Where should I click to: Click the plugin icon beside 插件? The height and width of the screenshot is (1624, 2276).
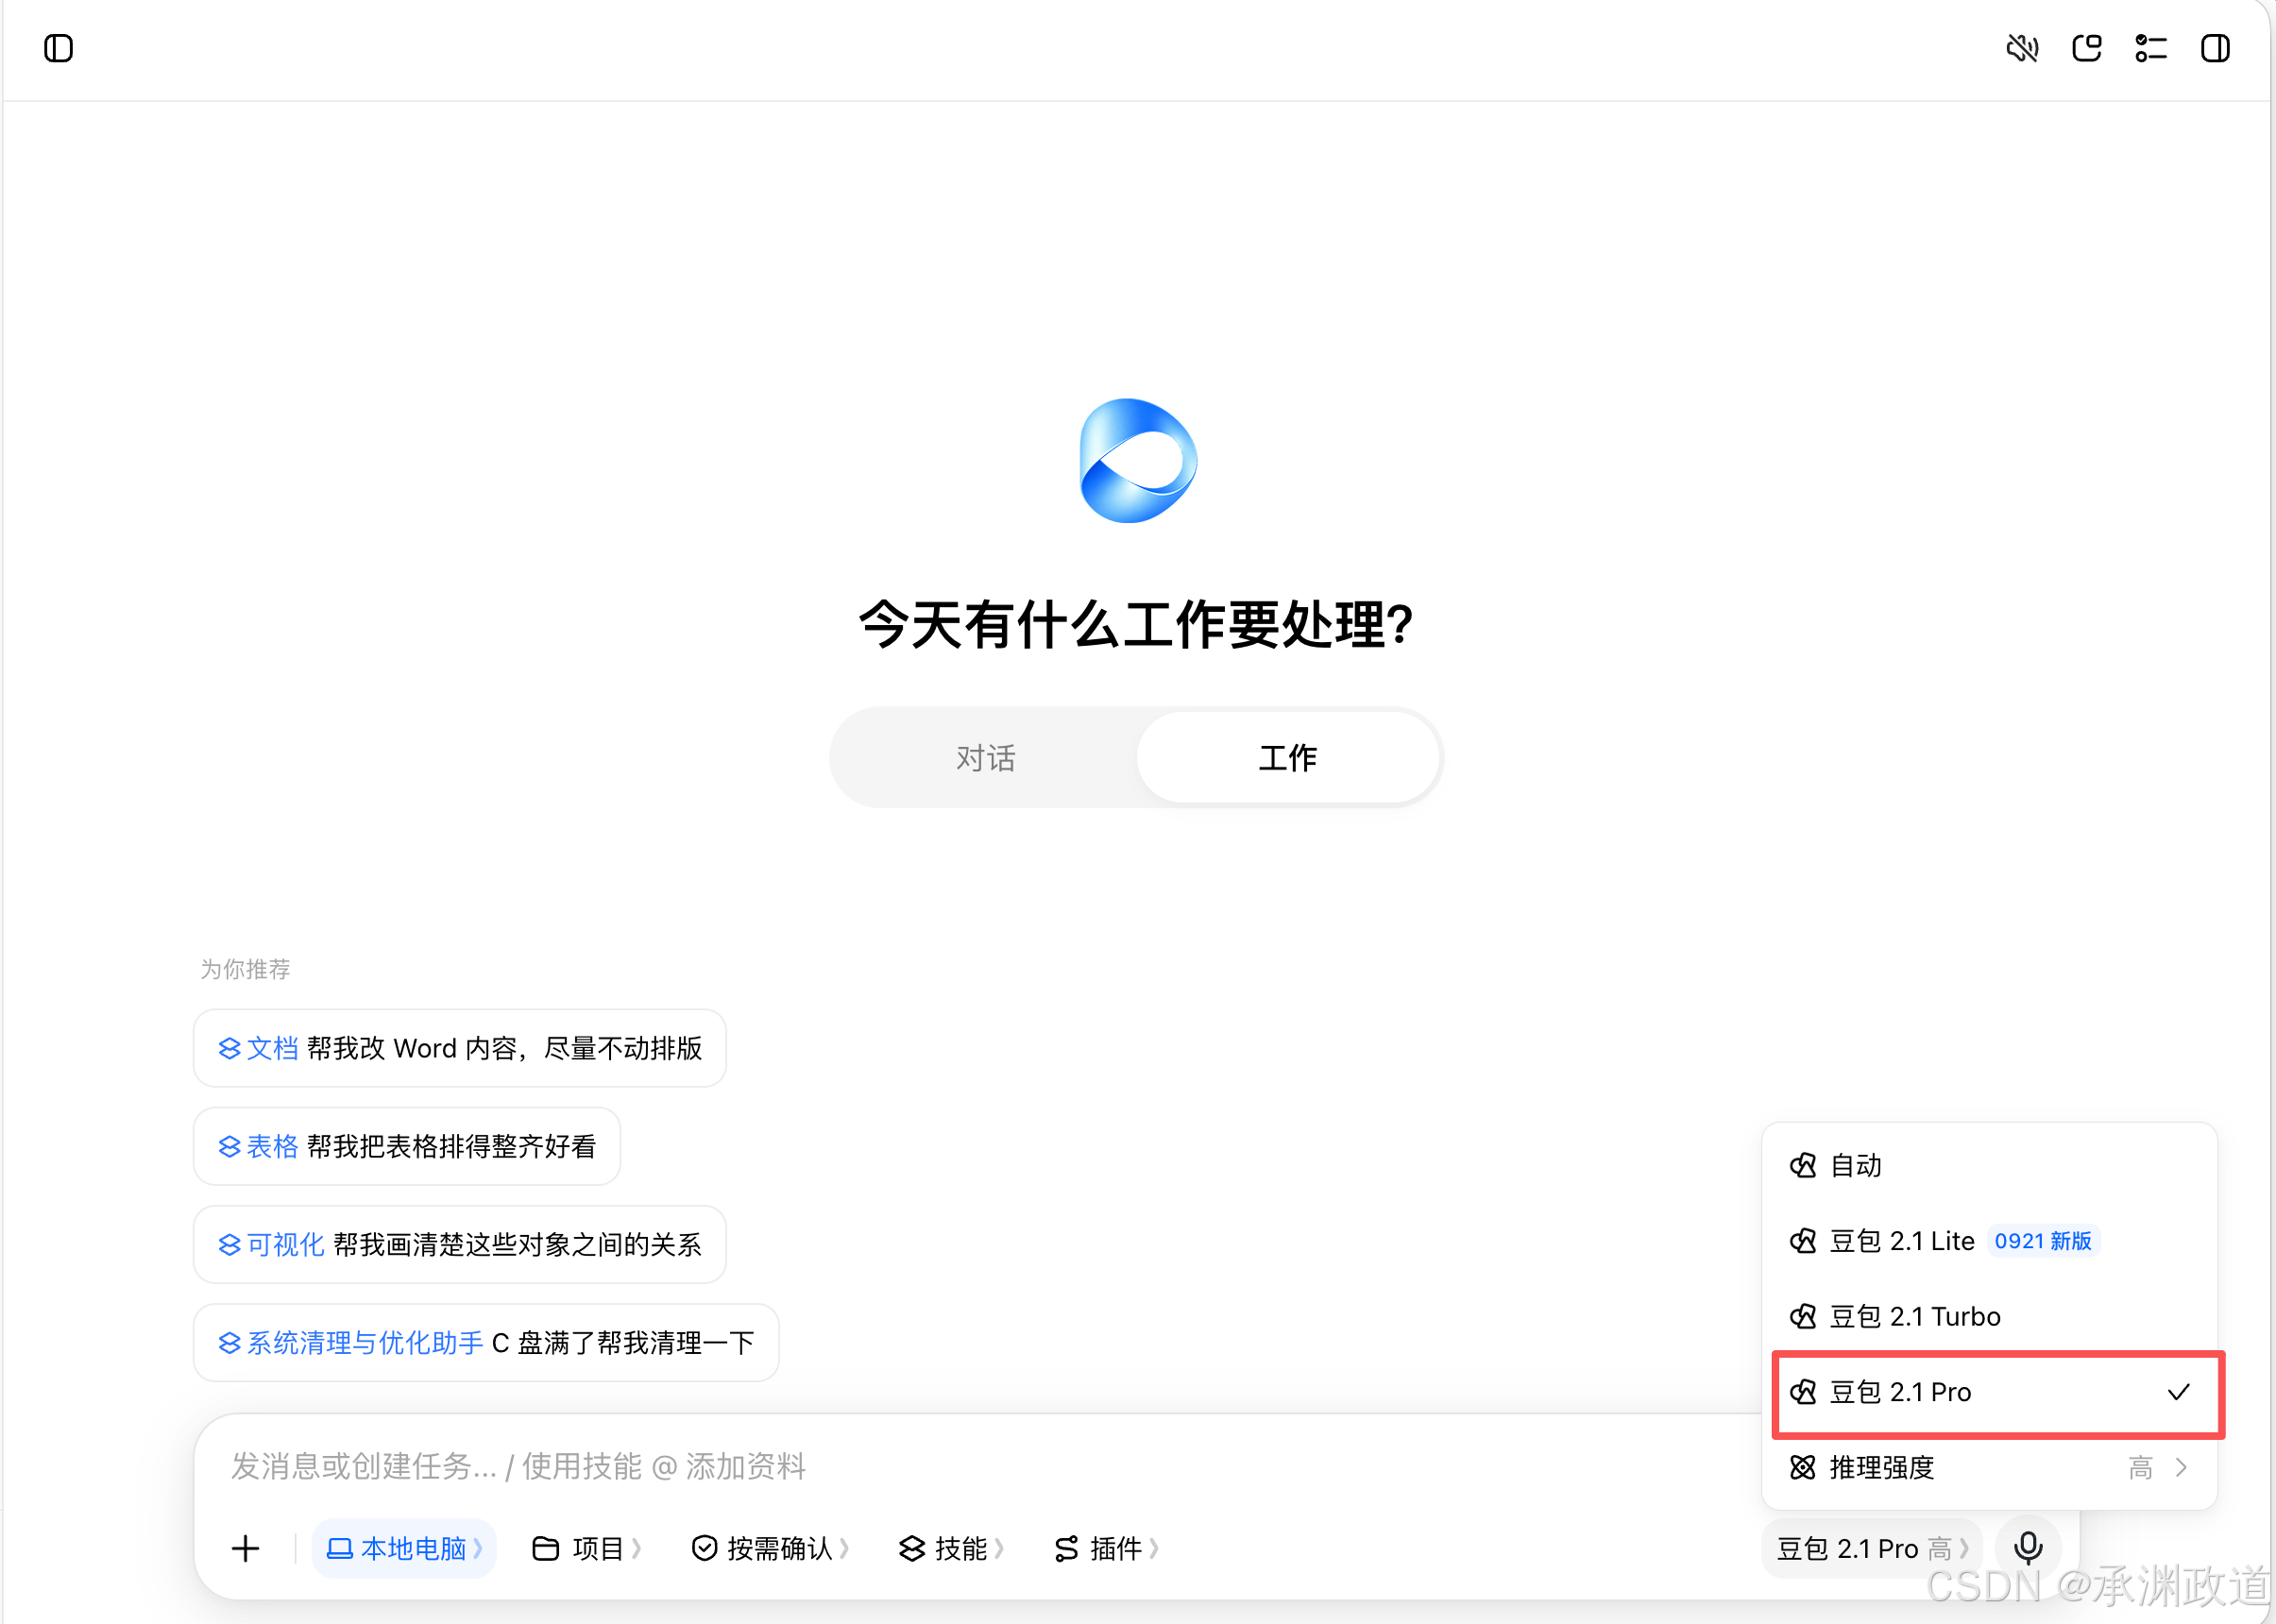point(1066,1548)
